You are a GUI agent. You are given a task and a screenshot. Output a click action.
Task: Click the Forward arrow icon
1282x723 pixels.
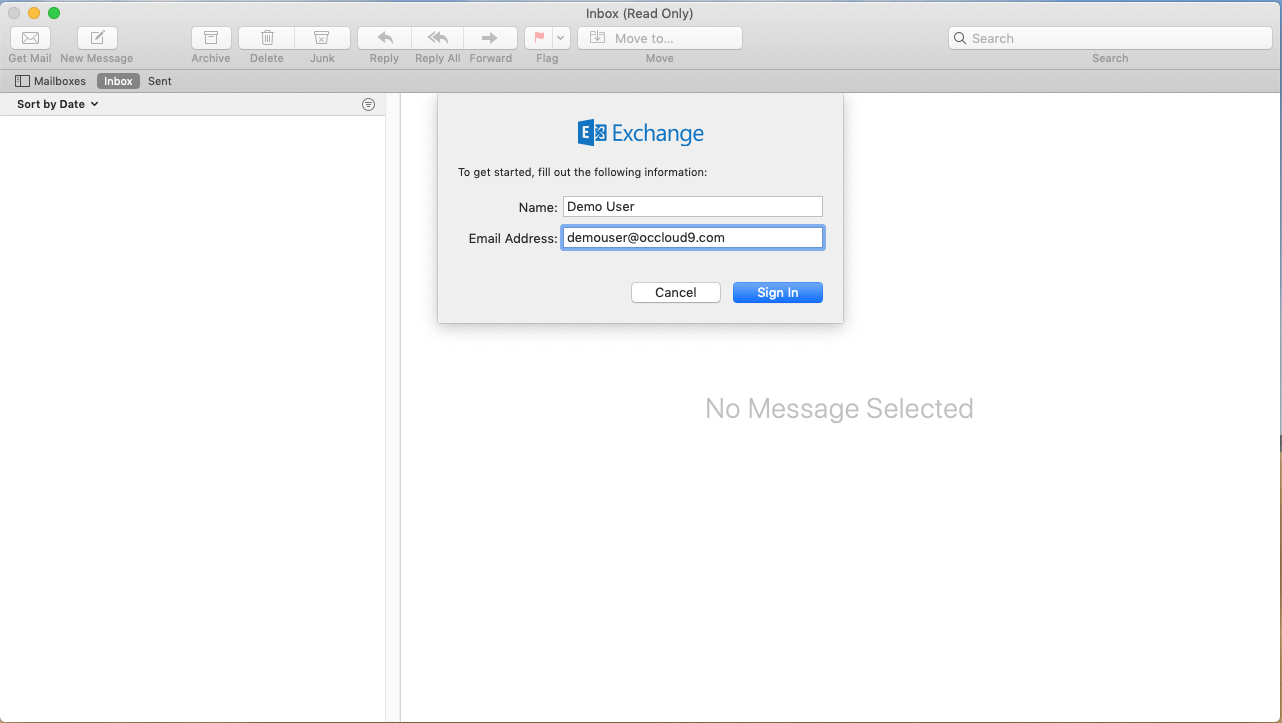tap(490, 38)
